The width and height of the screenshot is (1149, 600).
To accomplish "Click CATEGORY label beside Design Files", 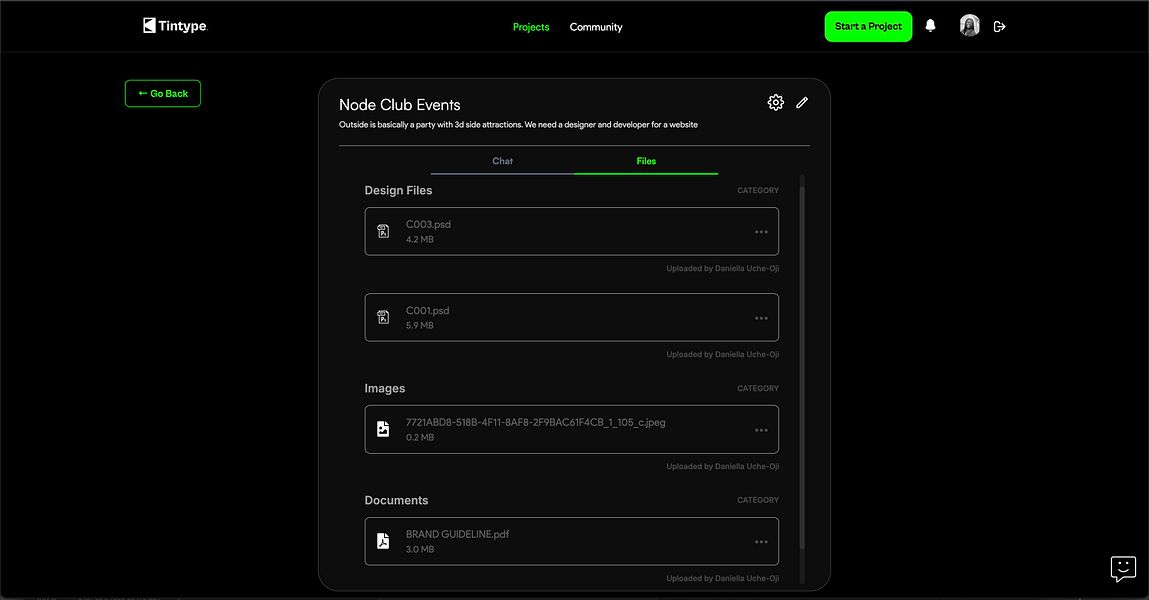I will (x=758, y=190).
